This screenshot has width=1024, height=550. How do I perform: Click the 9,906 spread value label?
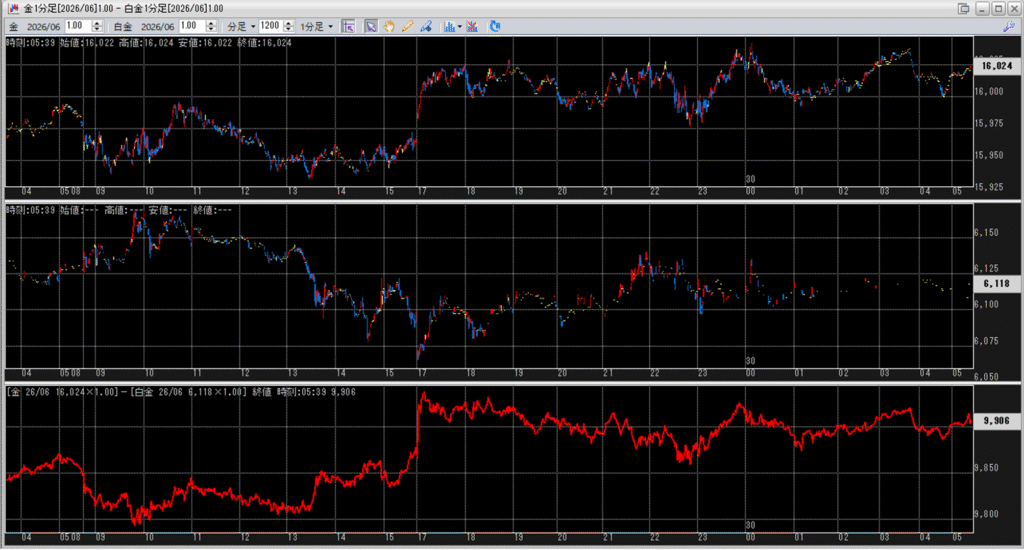pyautogui.click(x=996, y=421)
